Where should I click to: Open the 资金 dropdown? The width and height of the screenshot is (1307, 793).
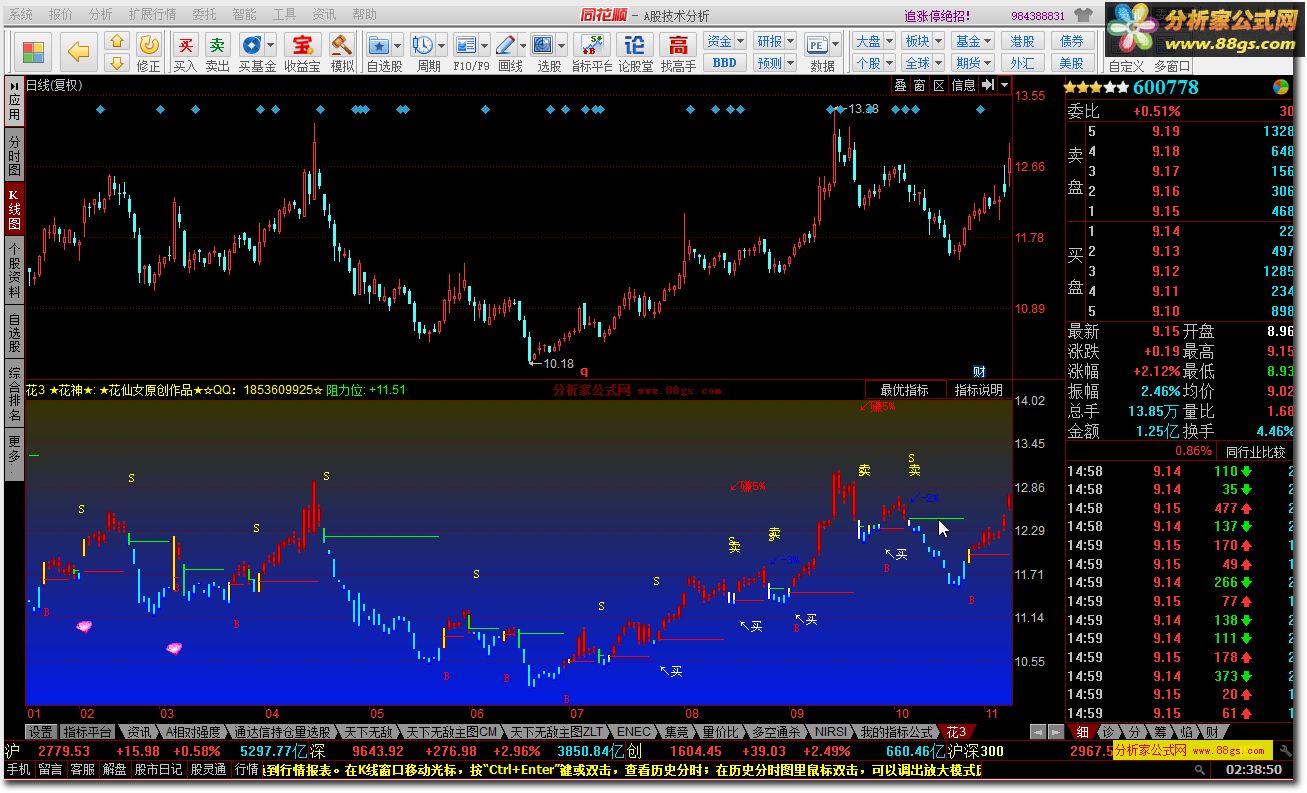tap(725, 41)
